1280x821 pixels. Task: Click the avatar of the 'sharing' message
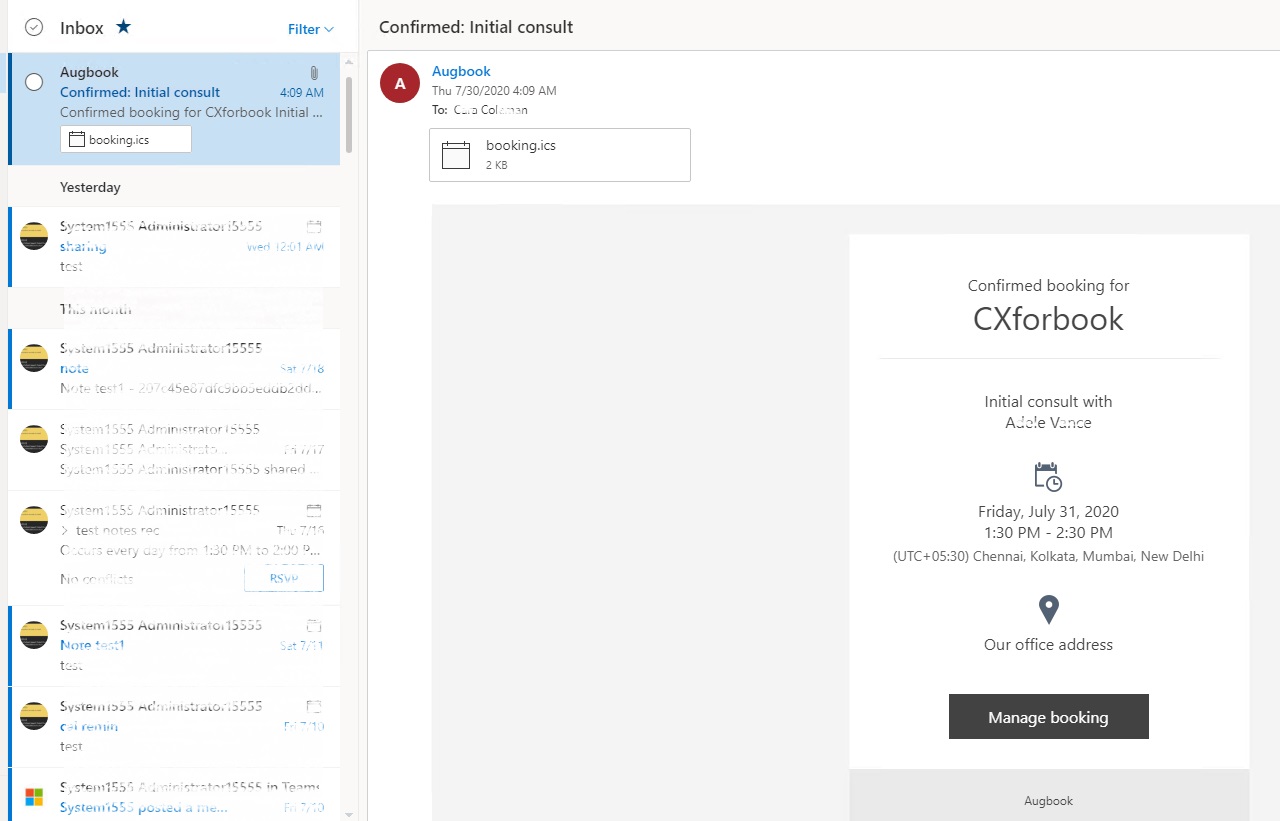(34, 236)
